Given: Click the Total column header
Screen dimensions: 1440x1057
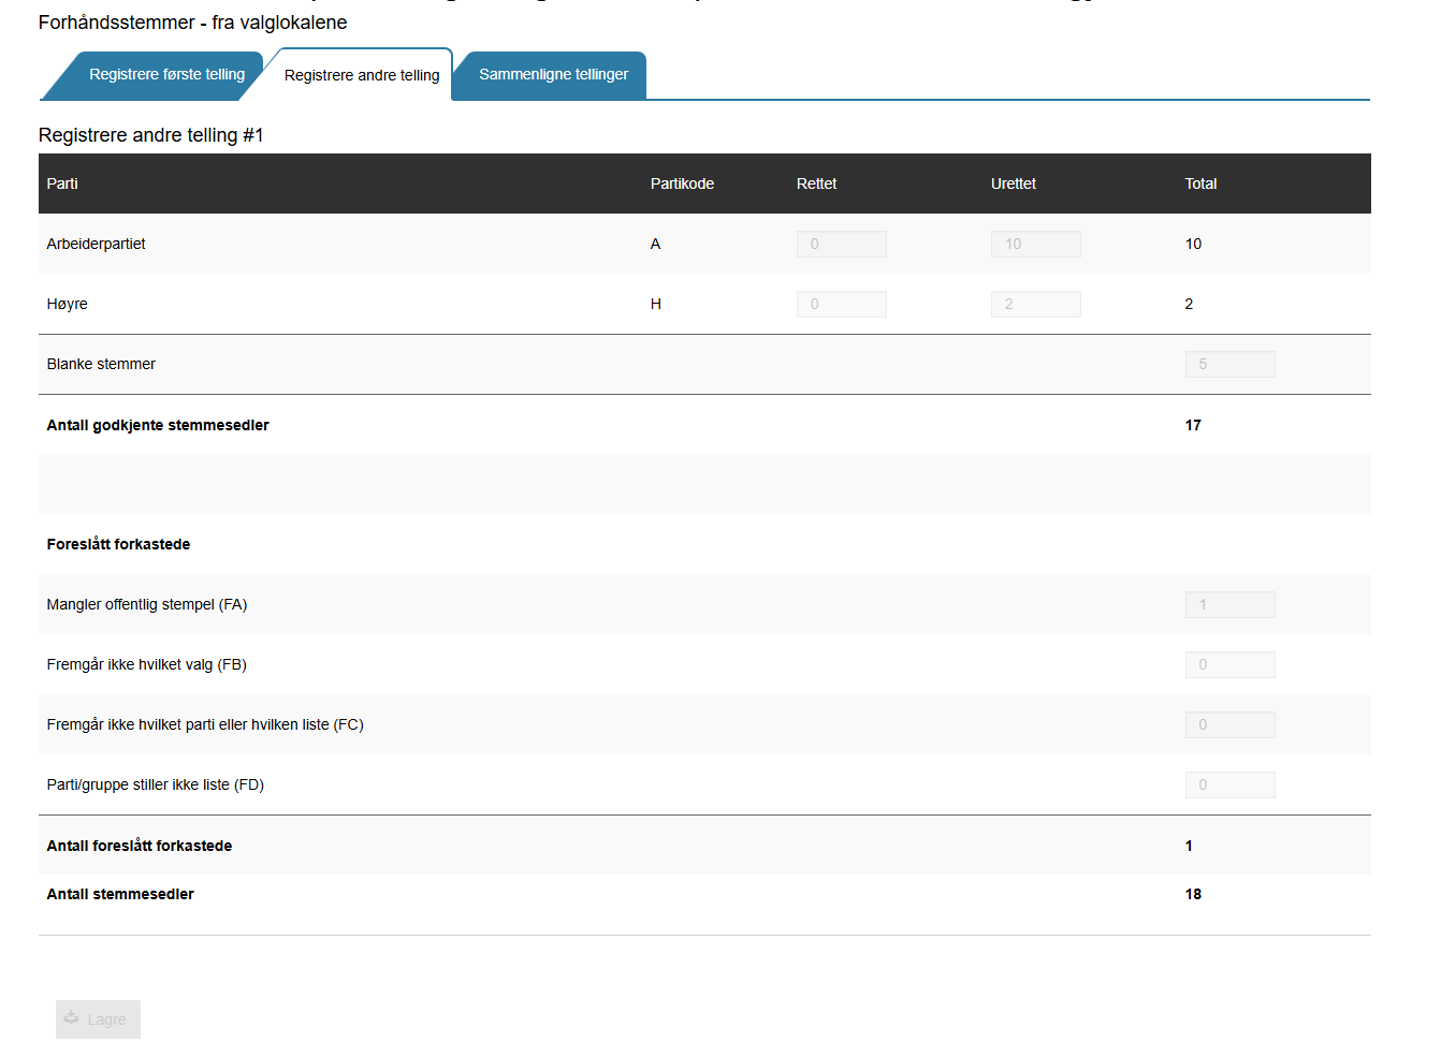Looking at the screenshot, I should 1200,184.
